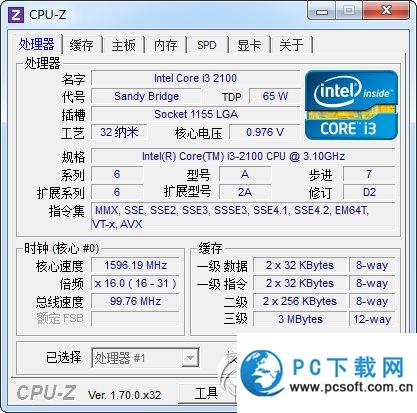The image size is (417, 413).
Task: Click the dropdown arrow beside 处理器 #1
Action: 190,358
